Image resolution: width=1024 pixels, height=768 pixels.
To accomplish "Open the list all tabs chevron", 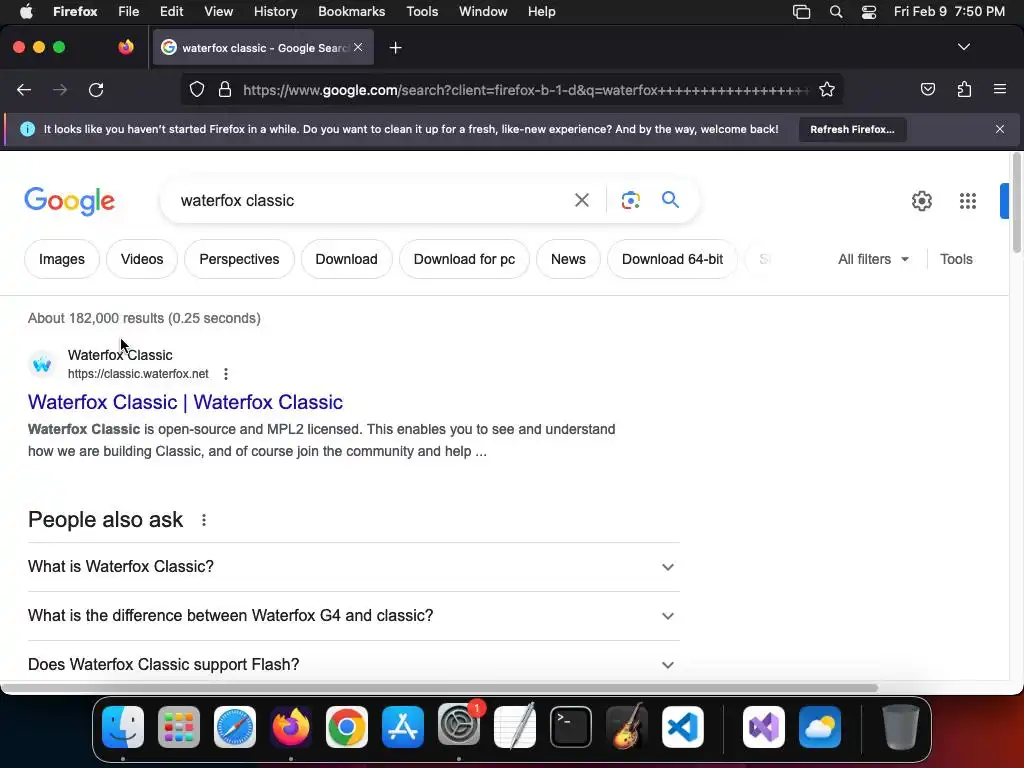I will click(963, 47).
